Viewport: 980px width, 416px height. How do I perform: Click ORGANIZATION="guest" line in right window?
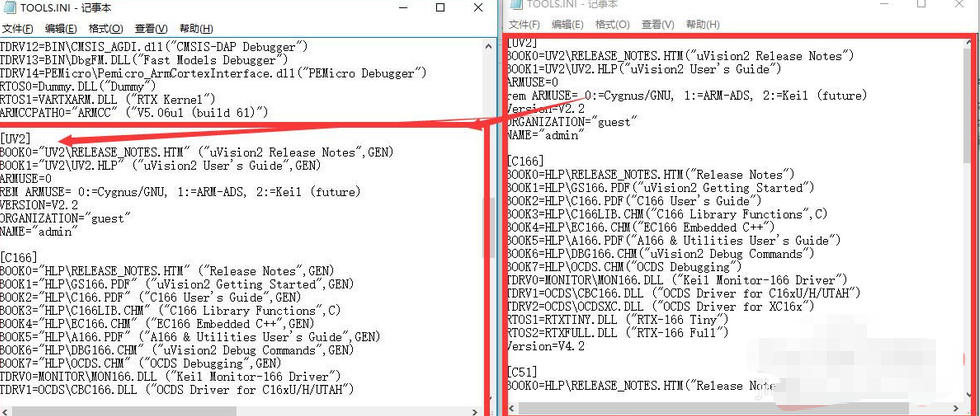pos(572,122)
